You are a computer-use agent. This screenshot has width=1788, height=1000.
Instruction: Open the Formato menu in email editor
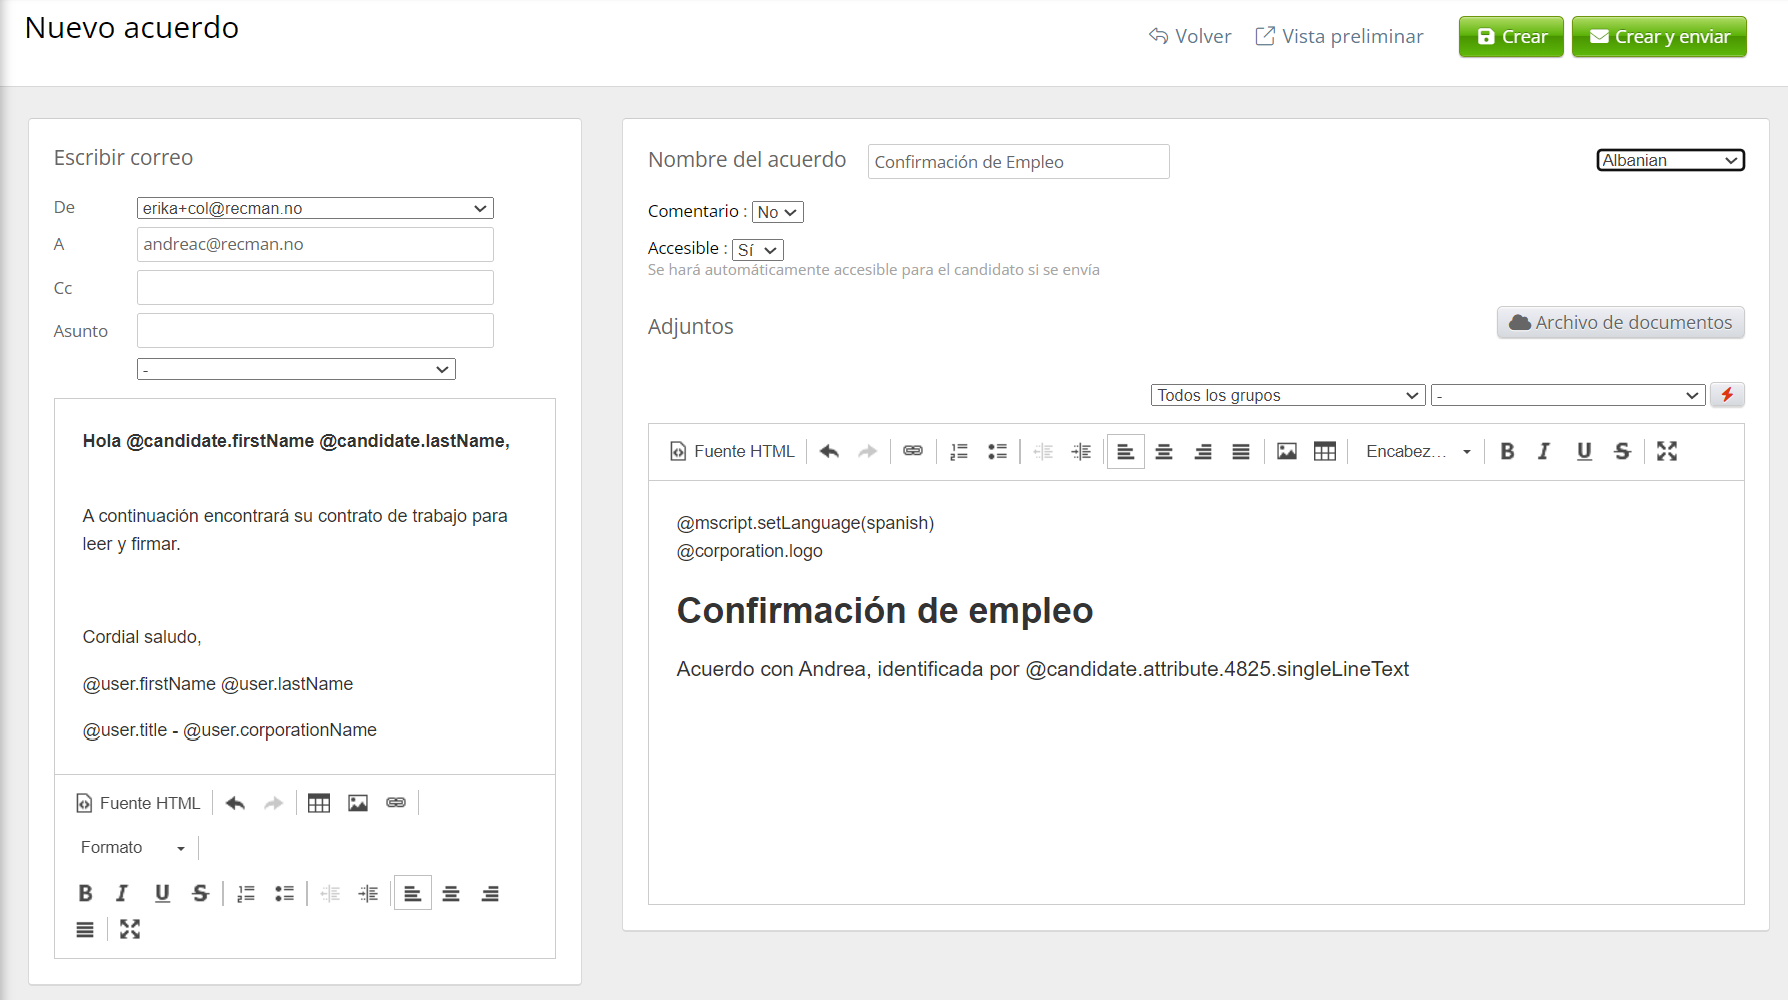pyautogui.click(x=132, y=847)
